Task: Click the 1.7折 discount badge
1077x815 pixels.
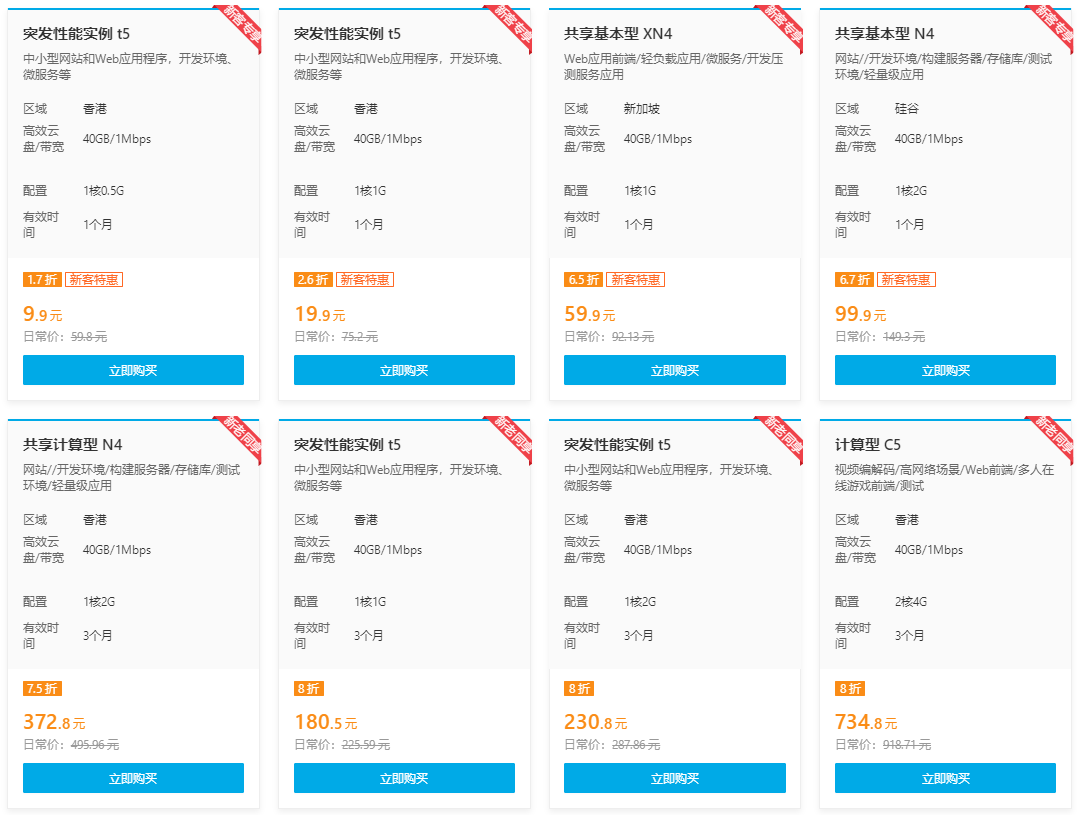Action: [x=42, y=280]
